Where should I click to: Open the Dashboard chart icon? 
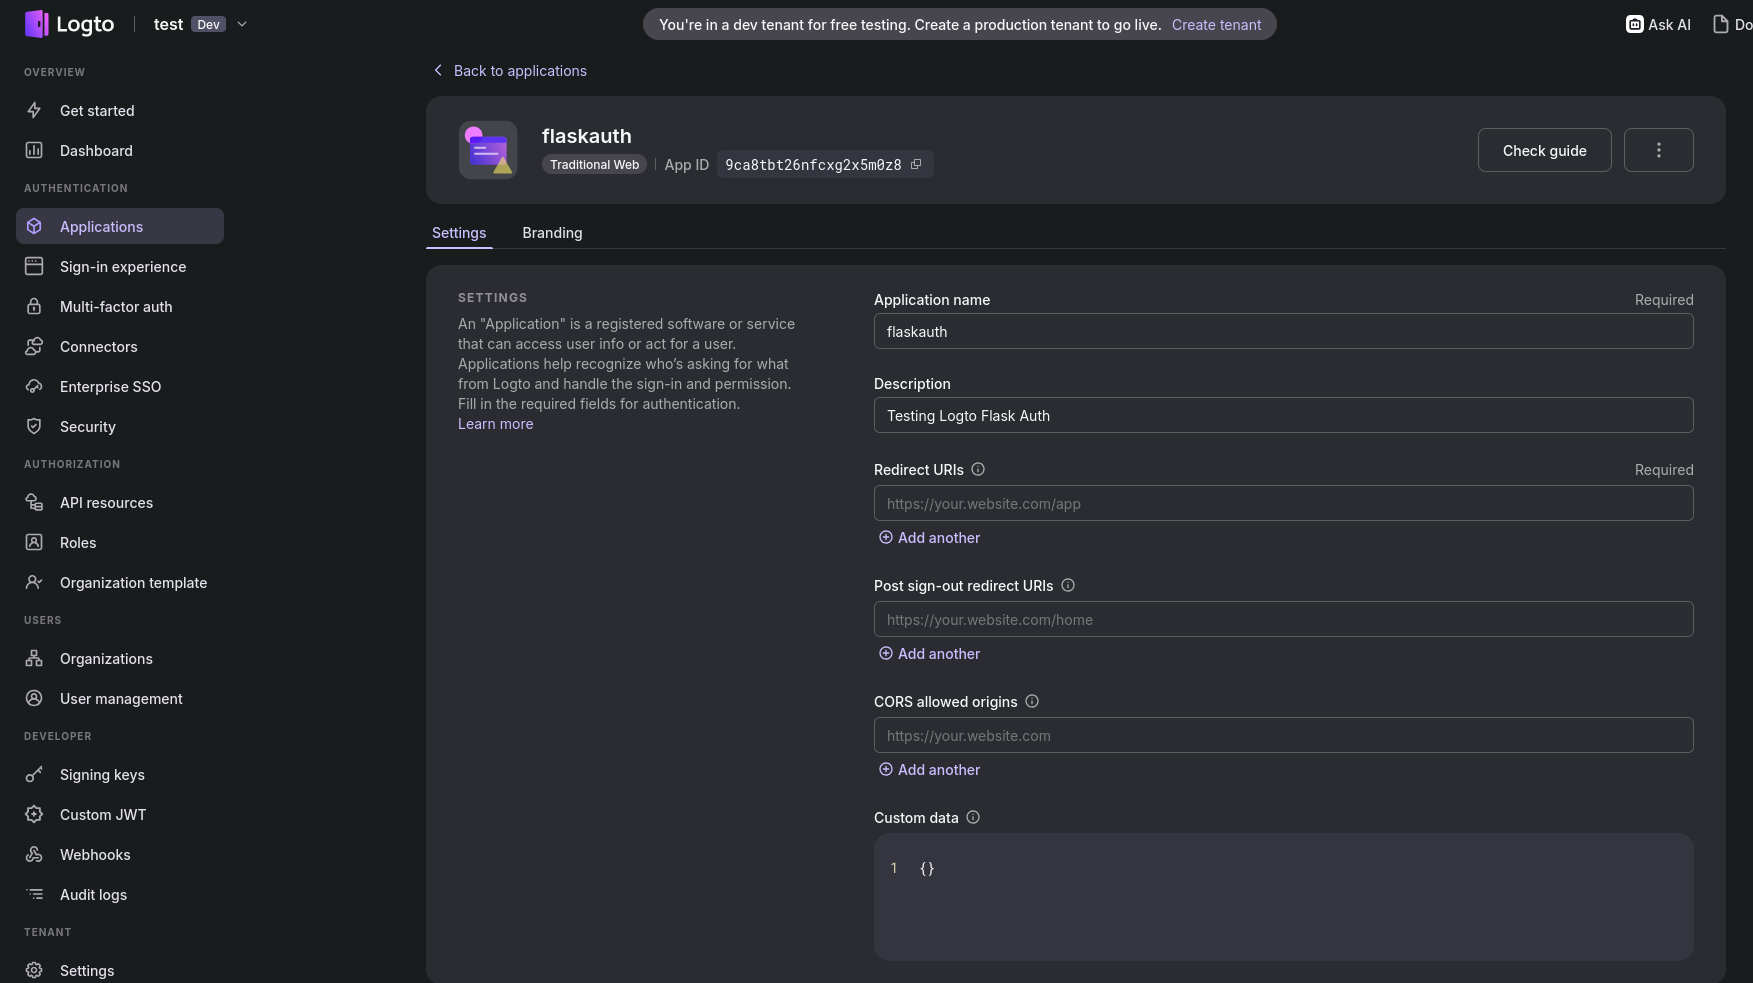point(34,151)
